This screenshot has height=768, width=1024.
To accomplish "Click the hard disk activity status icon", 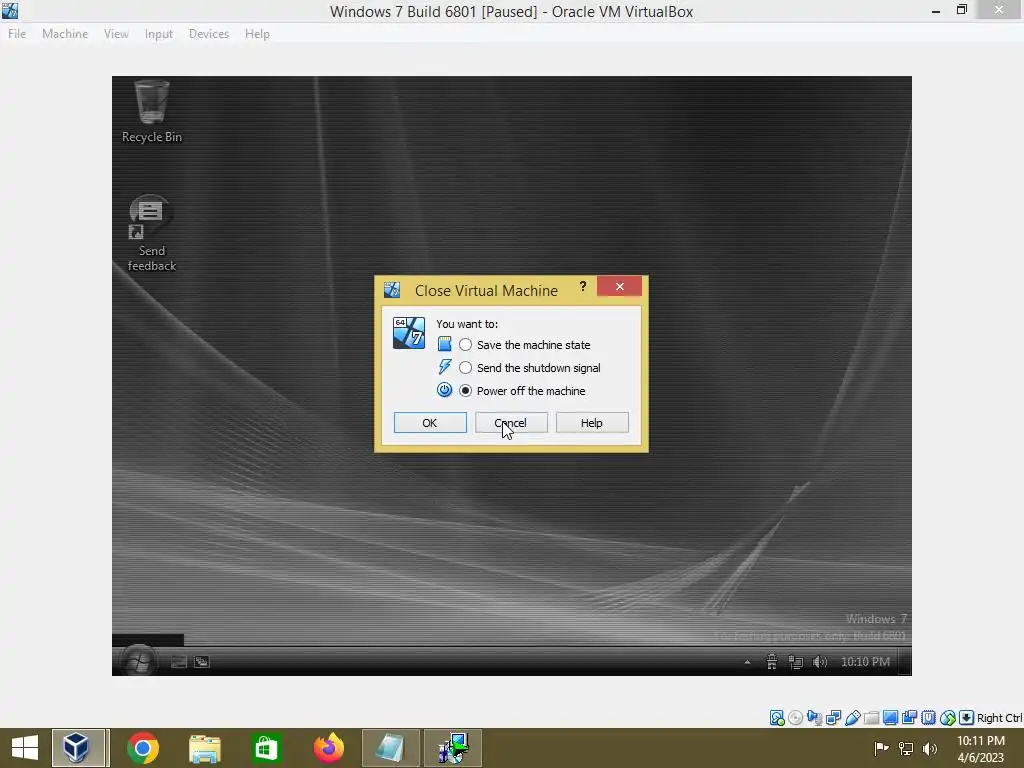I will [776, 718].
